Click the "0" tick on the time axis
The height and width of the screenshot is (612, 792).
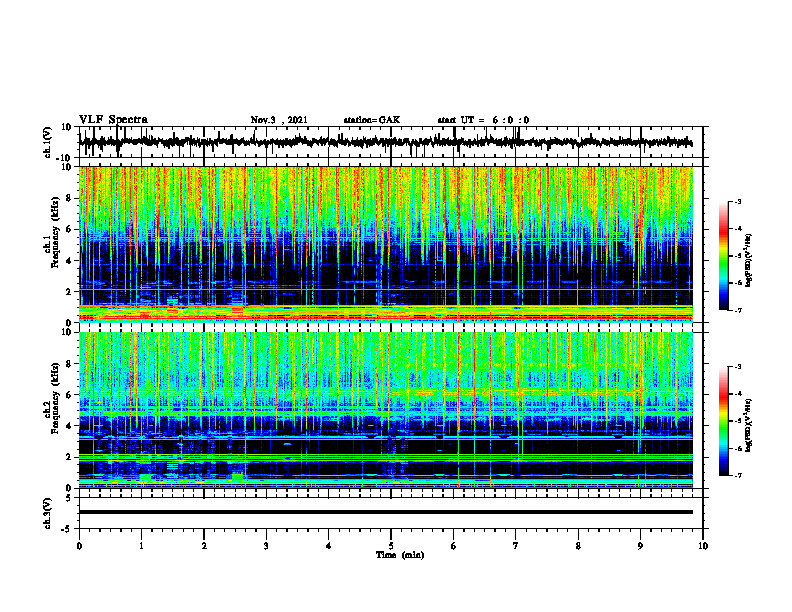click(x=79, y=546)
